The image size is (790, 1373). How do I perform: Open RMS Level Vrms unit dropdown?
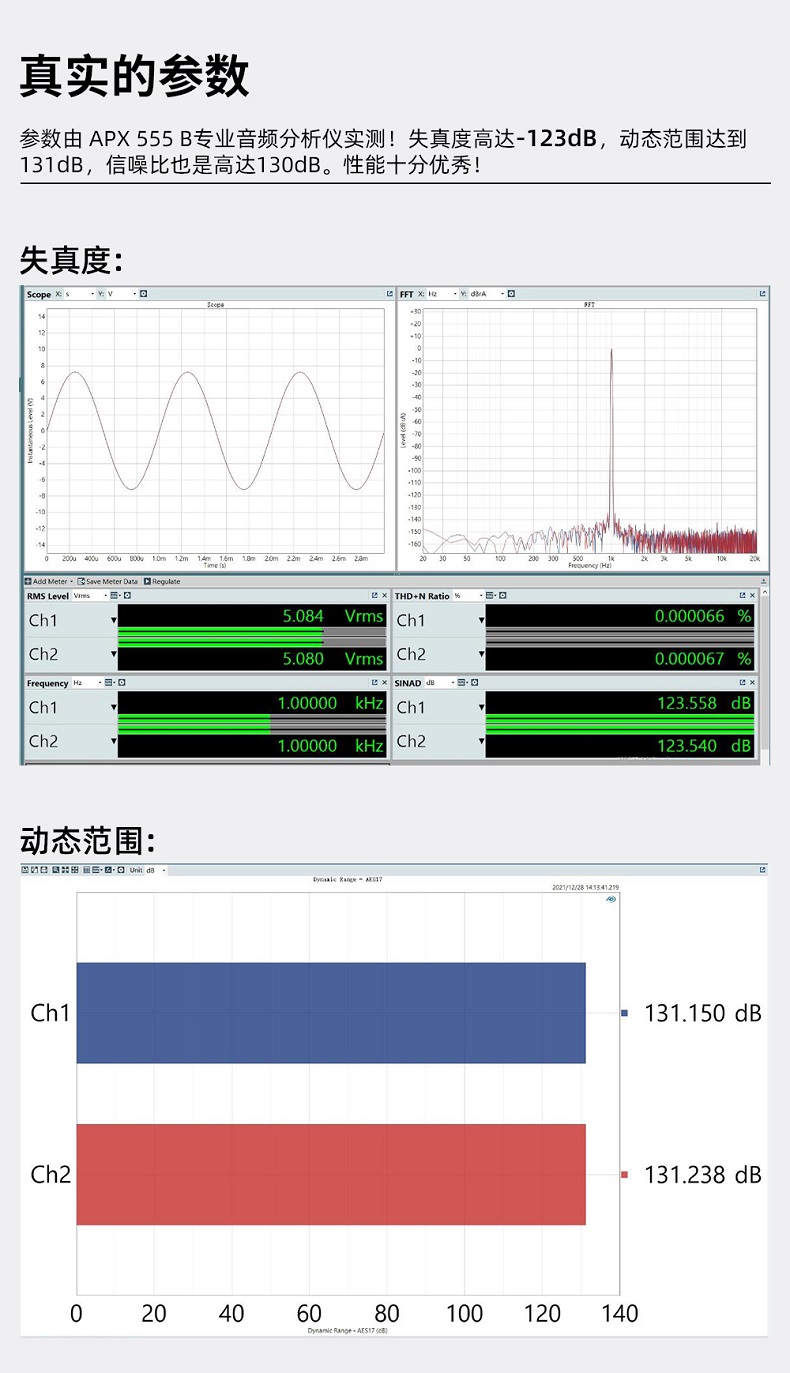coord(89,595)
